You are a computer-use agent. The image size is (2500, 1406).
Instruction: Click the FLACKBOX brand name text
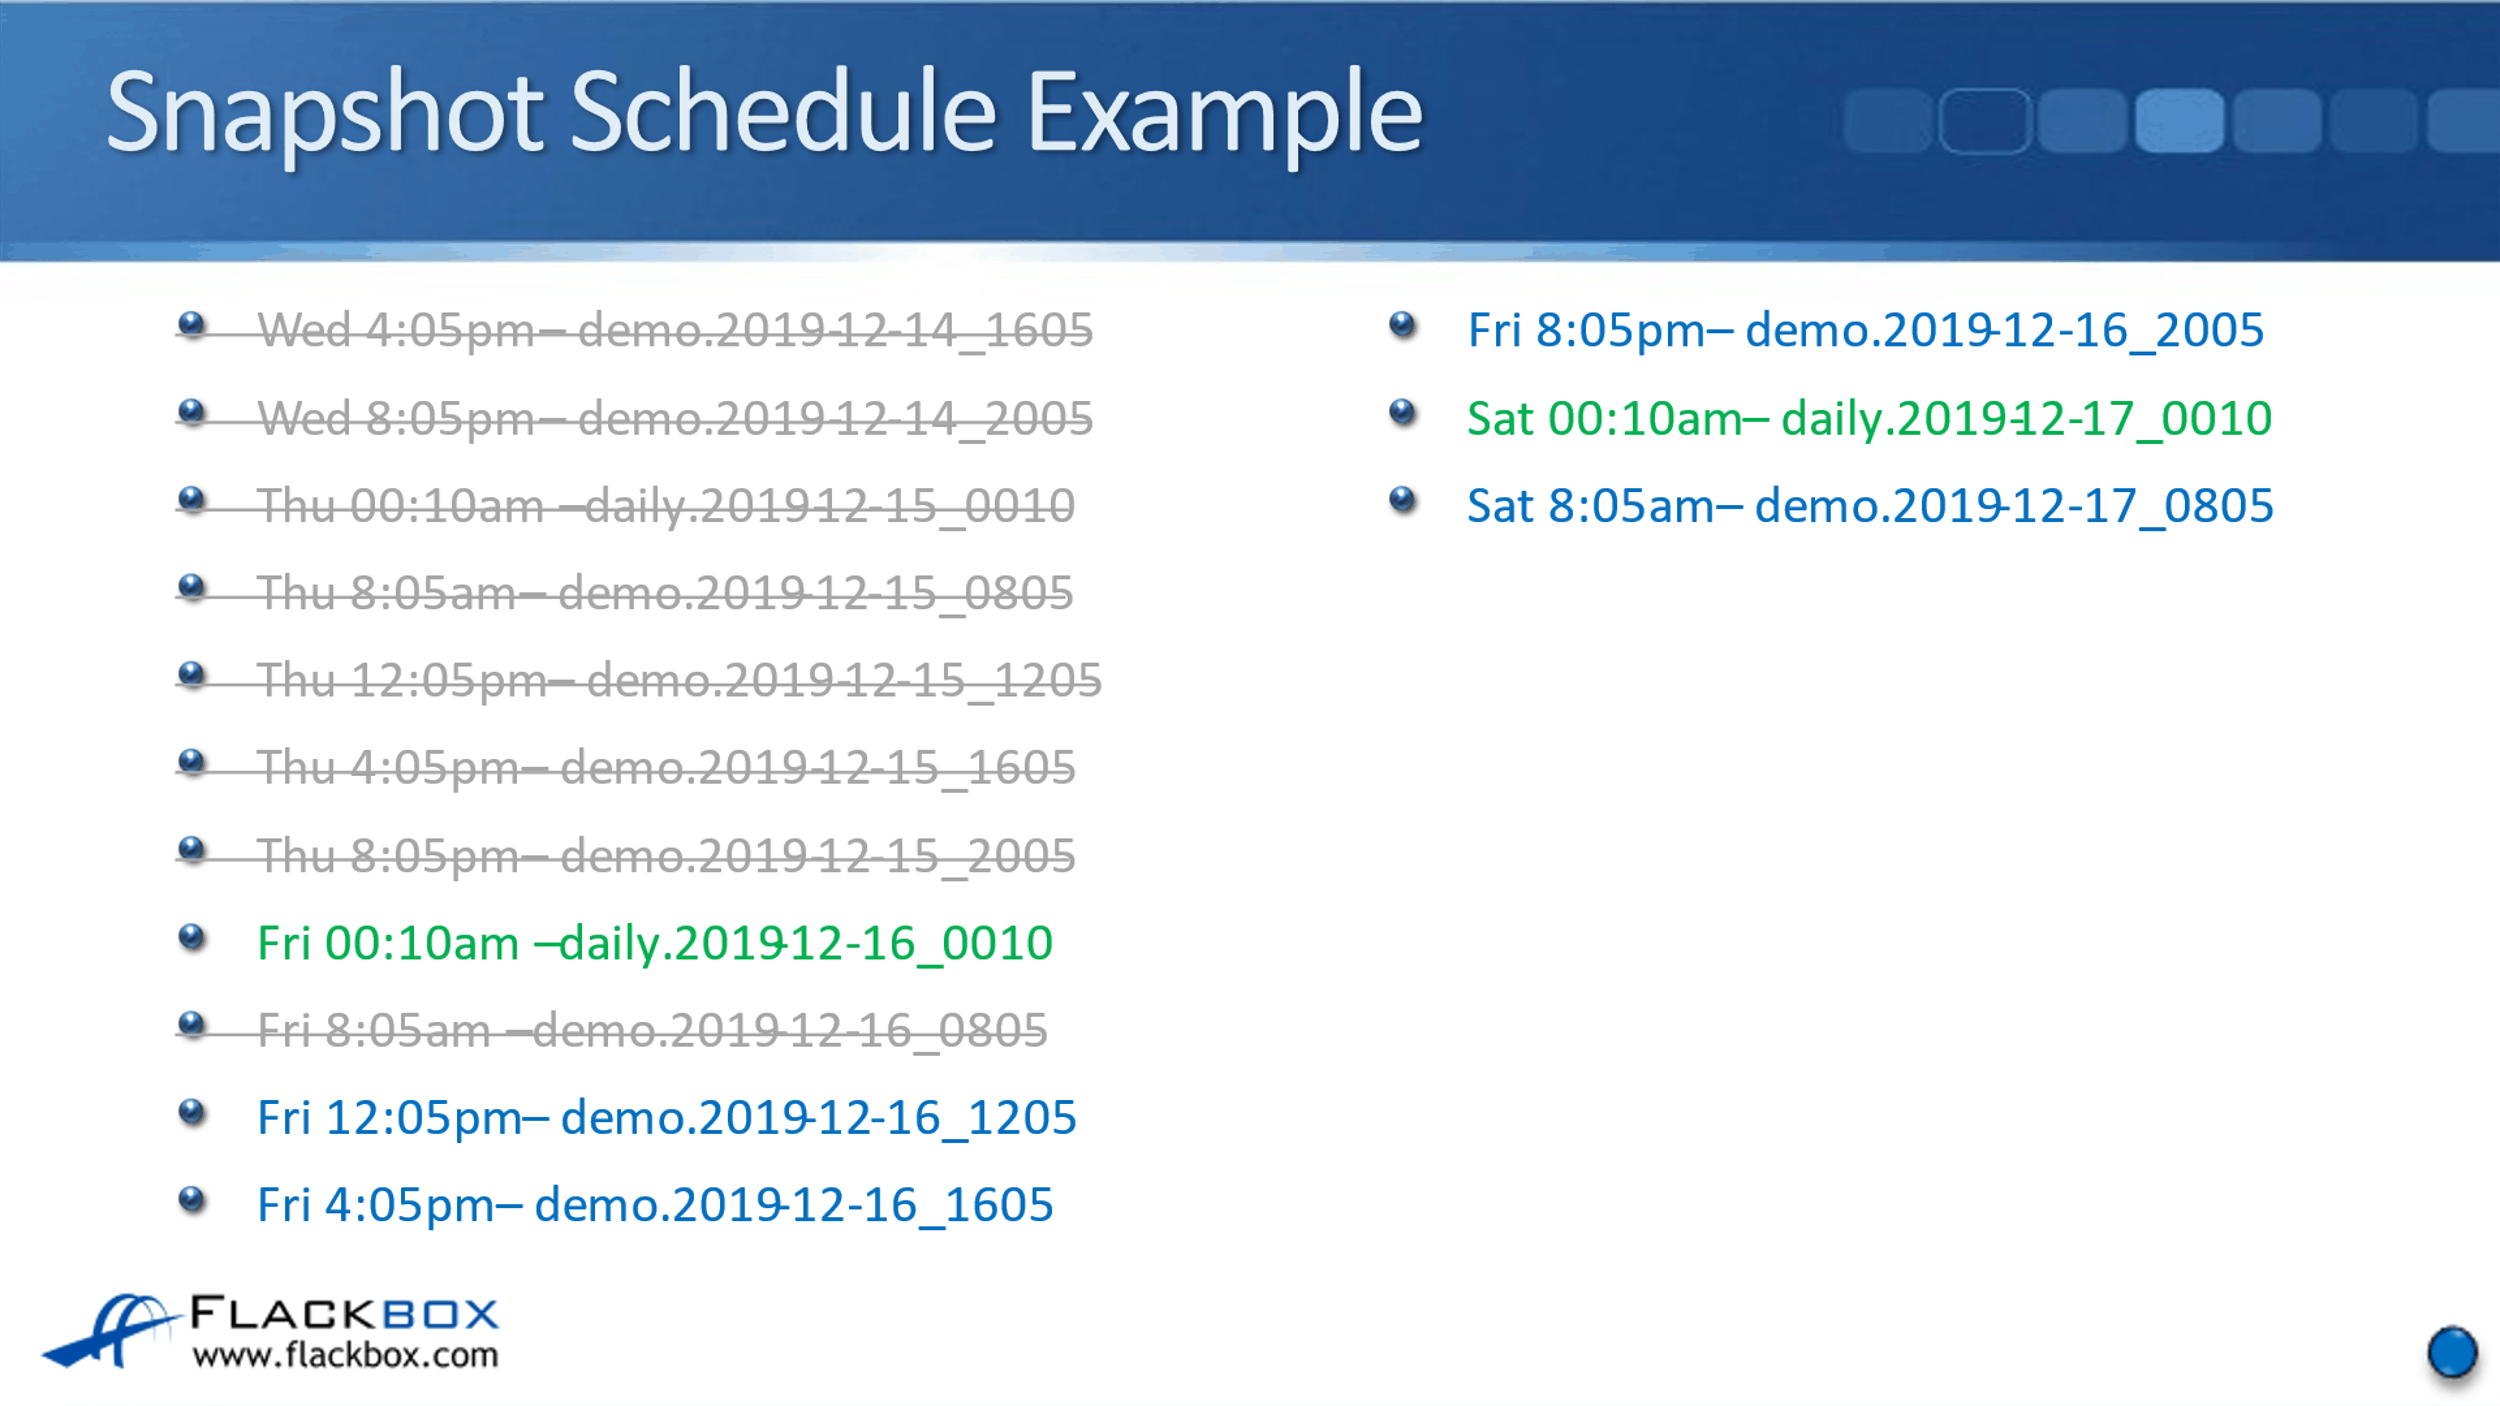point(345,1314)
